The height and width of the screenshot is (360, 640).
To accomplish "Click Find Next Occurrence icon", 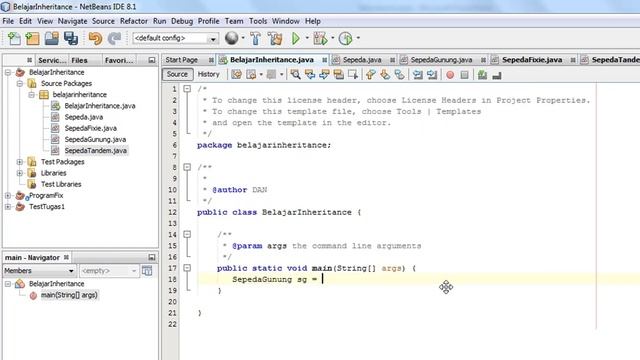I will tap(324, 74).
